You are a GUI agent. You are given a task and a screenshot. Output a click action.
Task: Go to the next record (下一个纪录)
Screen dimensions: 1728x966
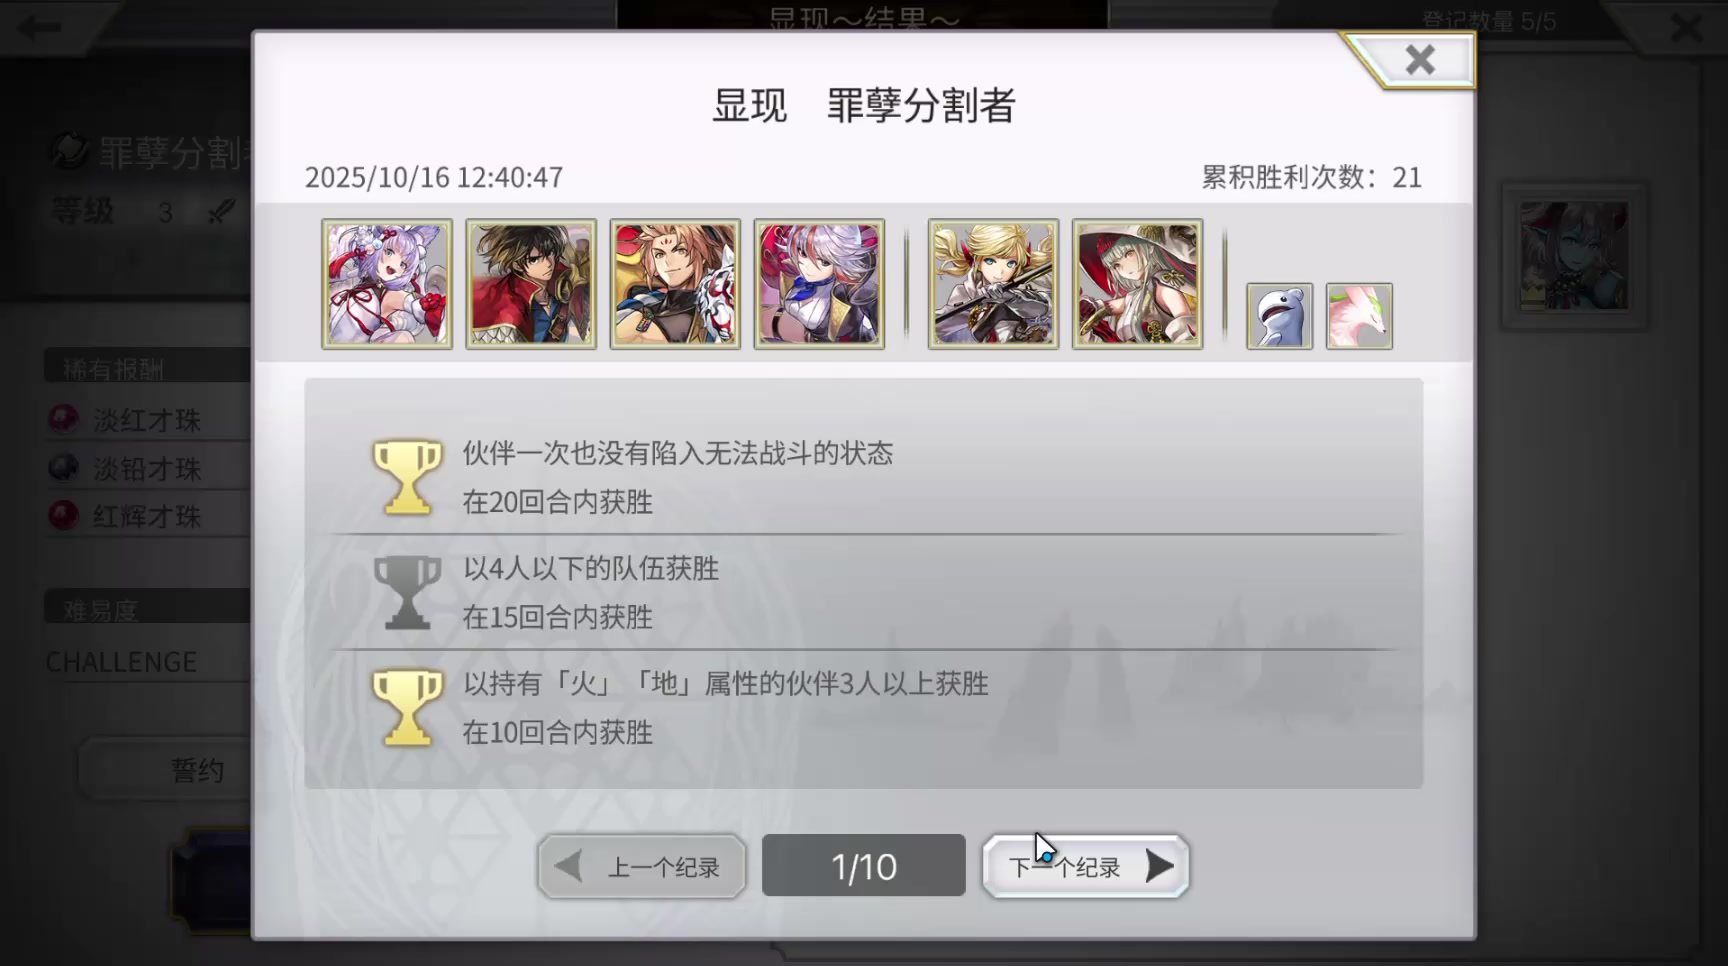coord(1086,866)
